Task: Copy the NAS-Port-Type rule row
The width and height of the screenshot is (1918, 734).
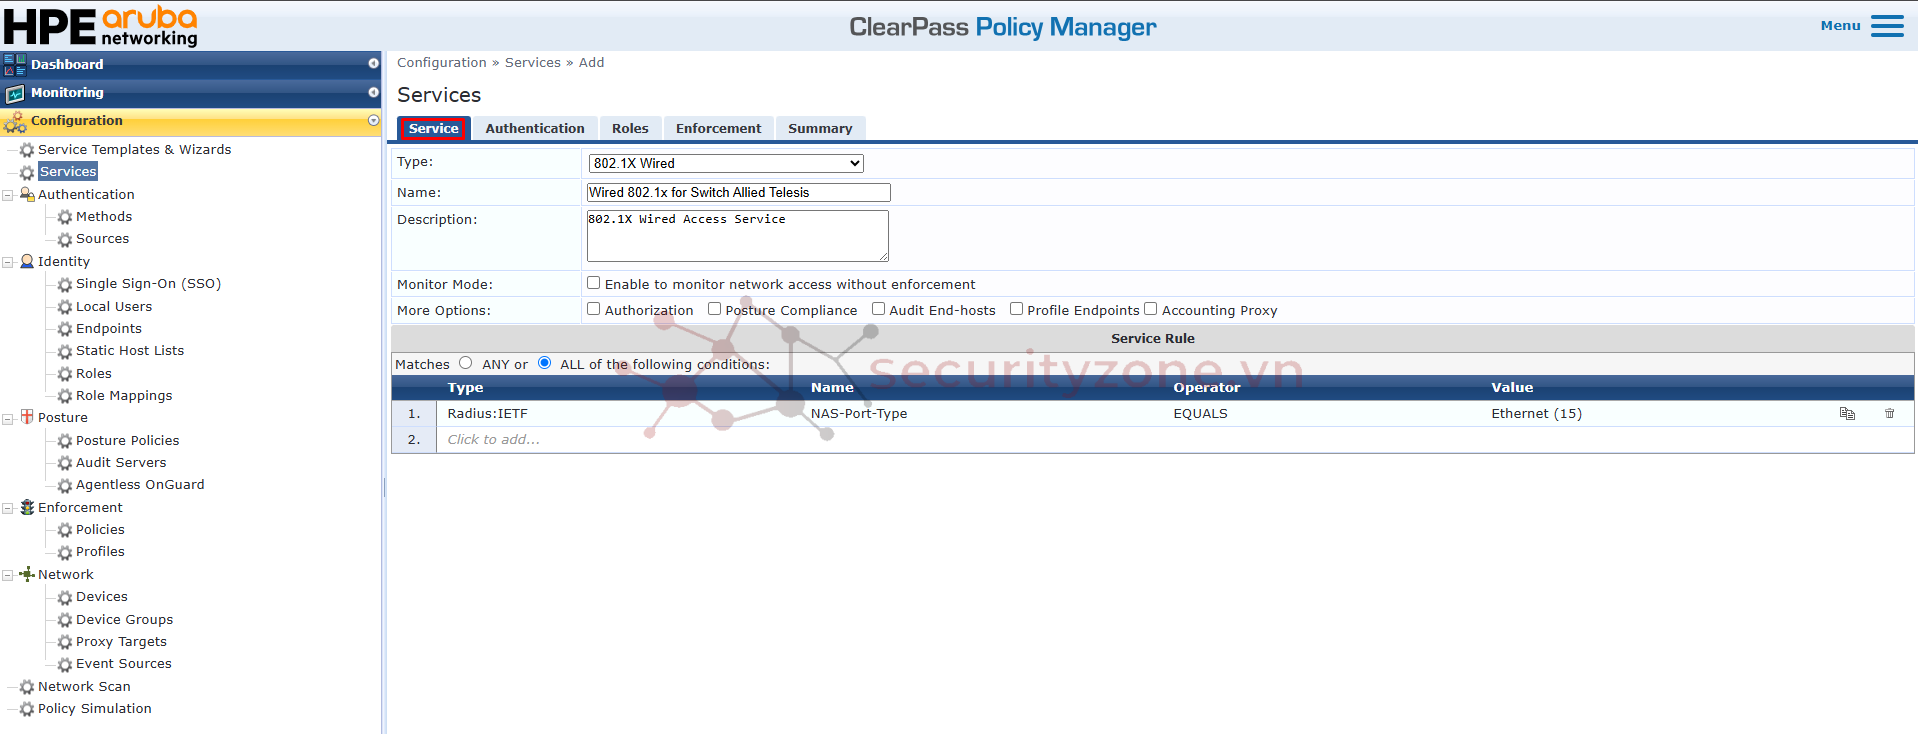Action: point(1847,414)
